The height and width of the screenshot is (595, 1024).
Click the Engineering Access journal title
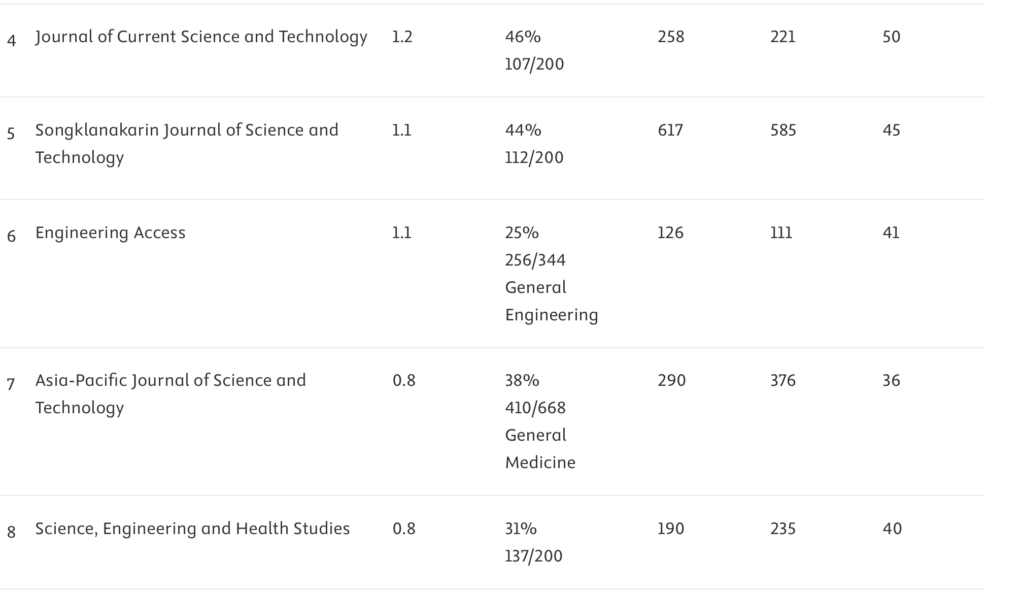110,233
